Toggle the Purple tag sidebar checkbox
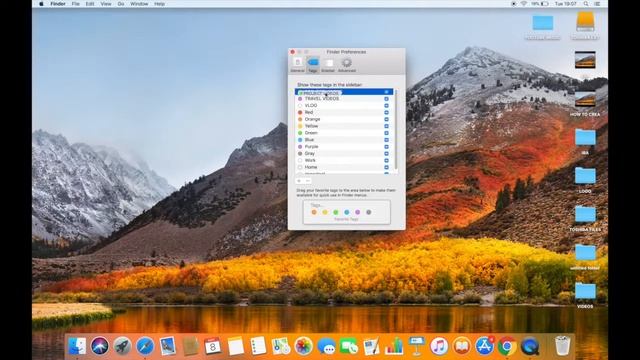 click(386, 147)
